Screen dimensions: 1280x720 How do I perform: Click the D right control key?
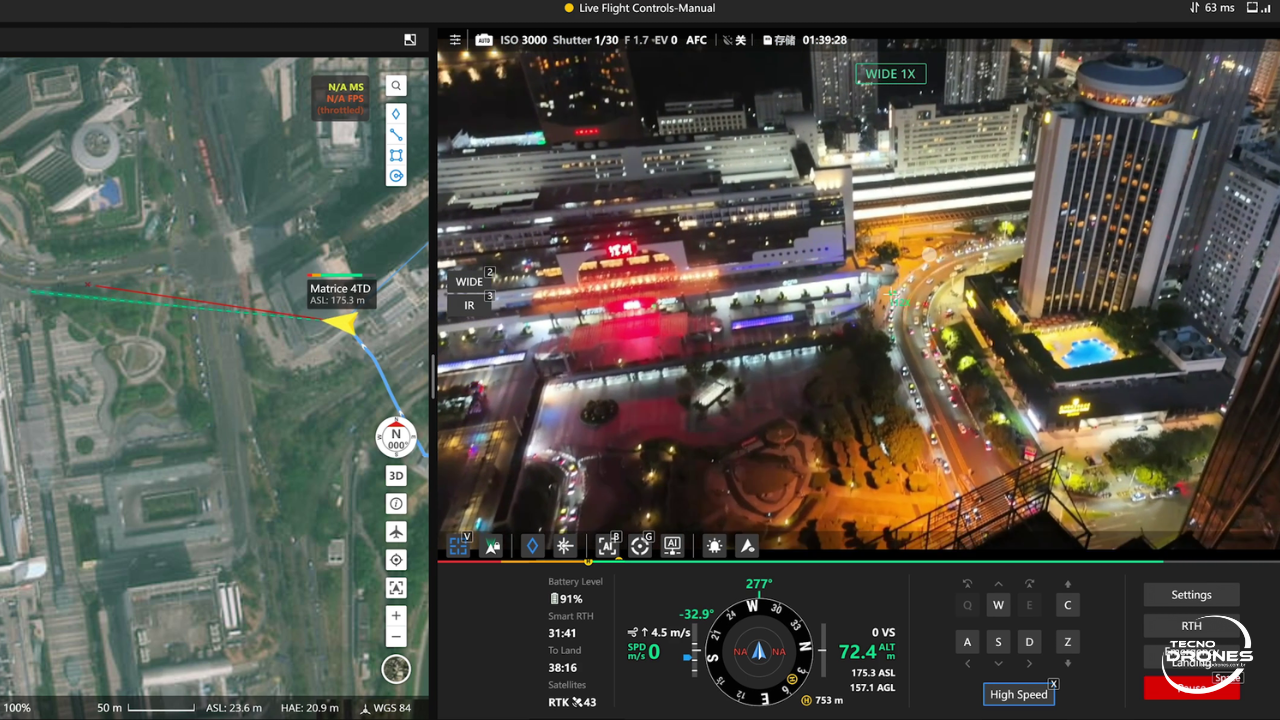click(x=1029, y=641)
